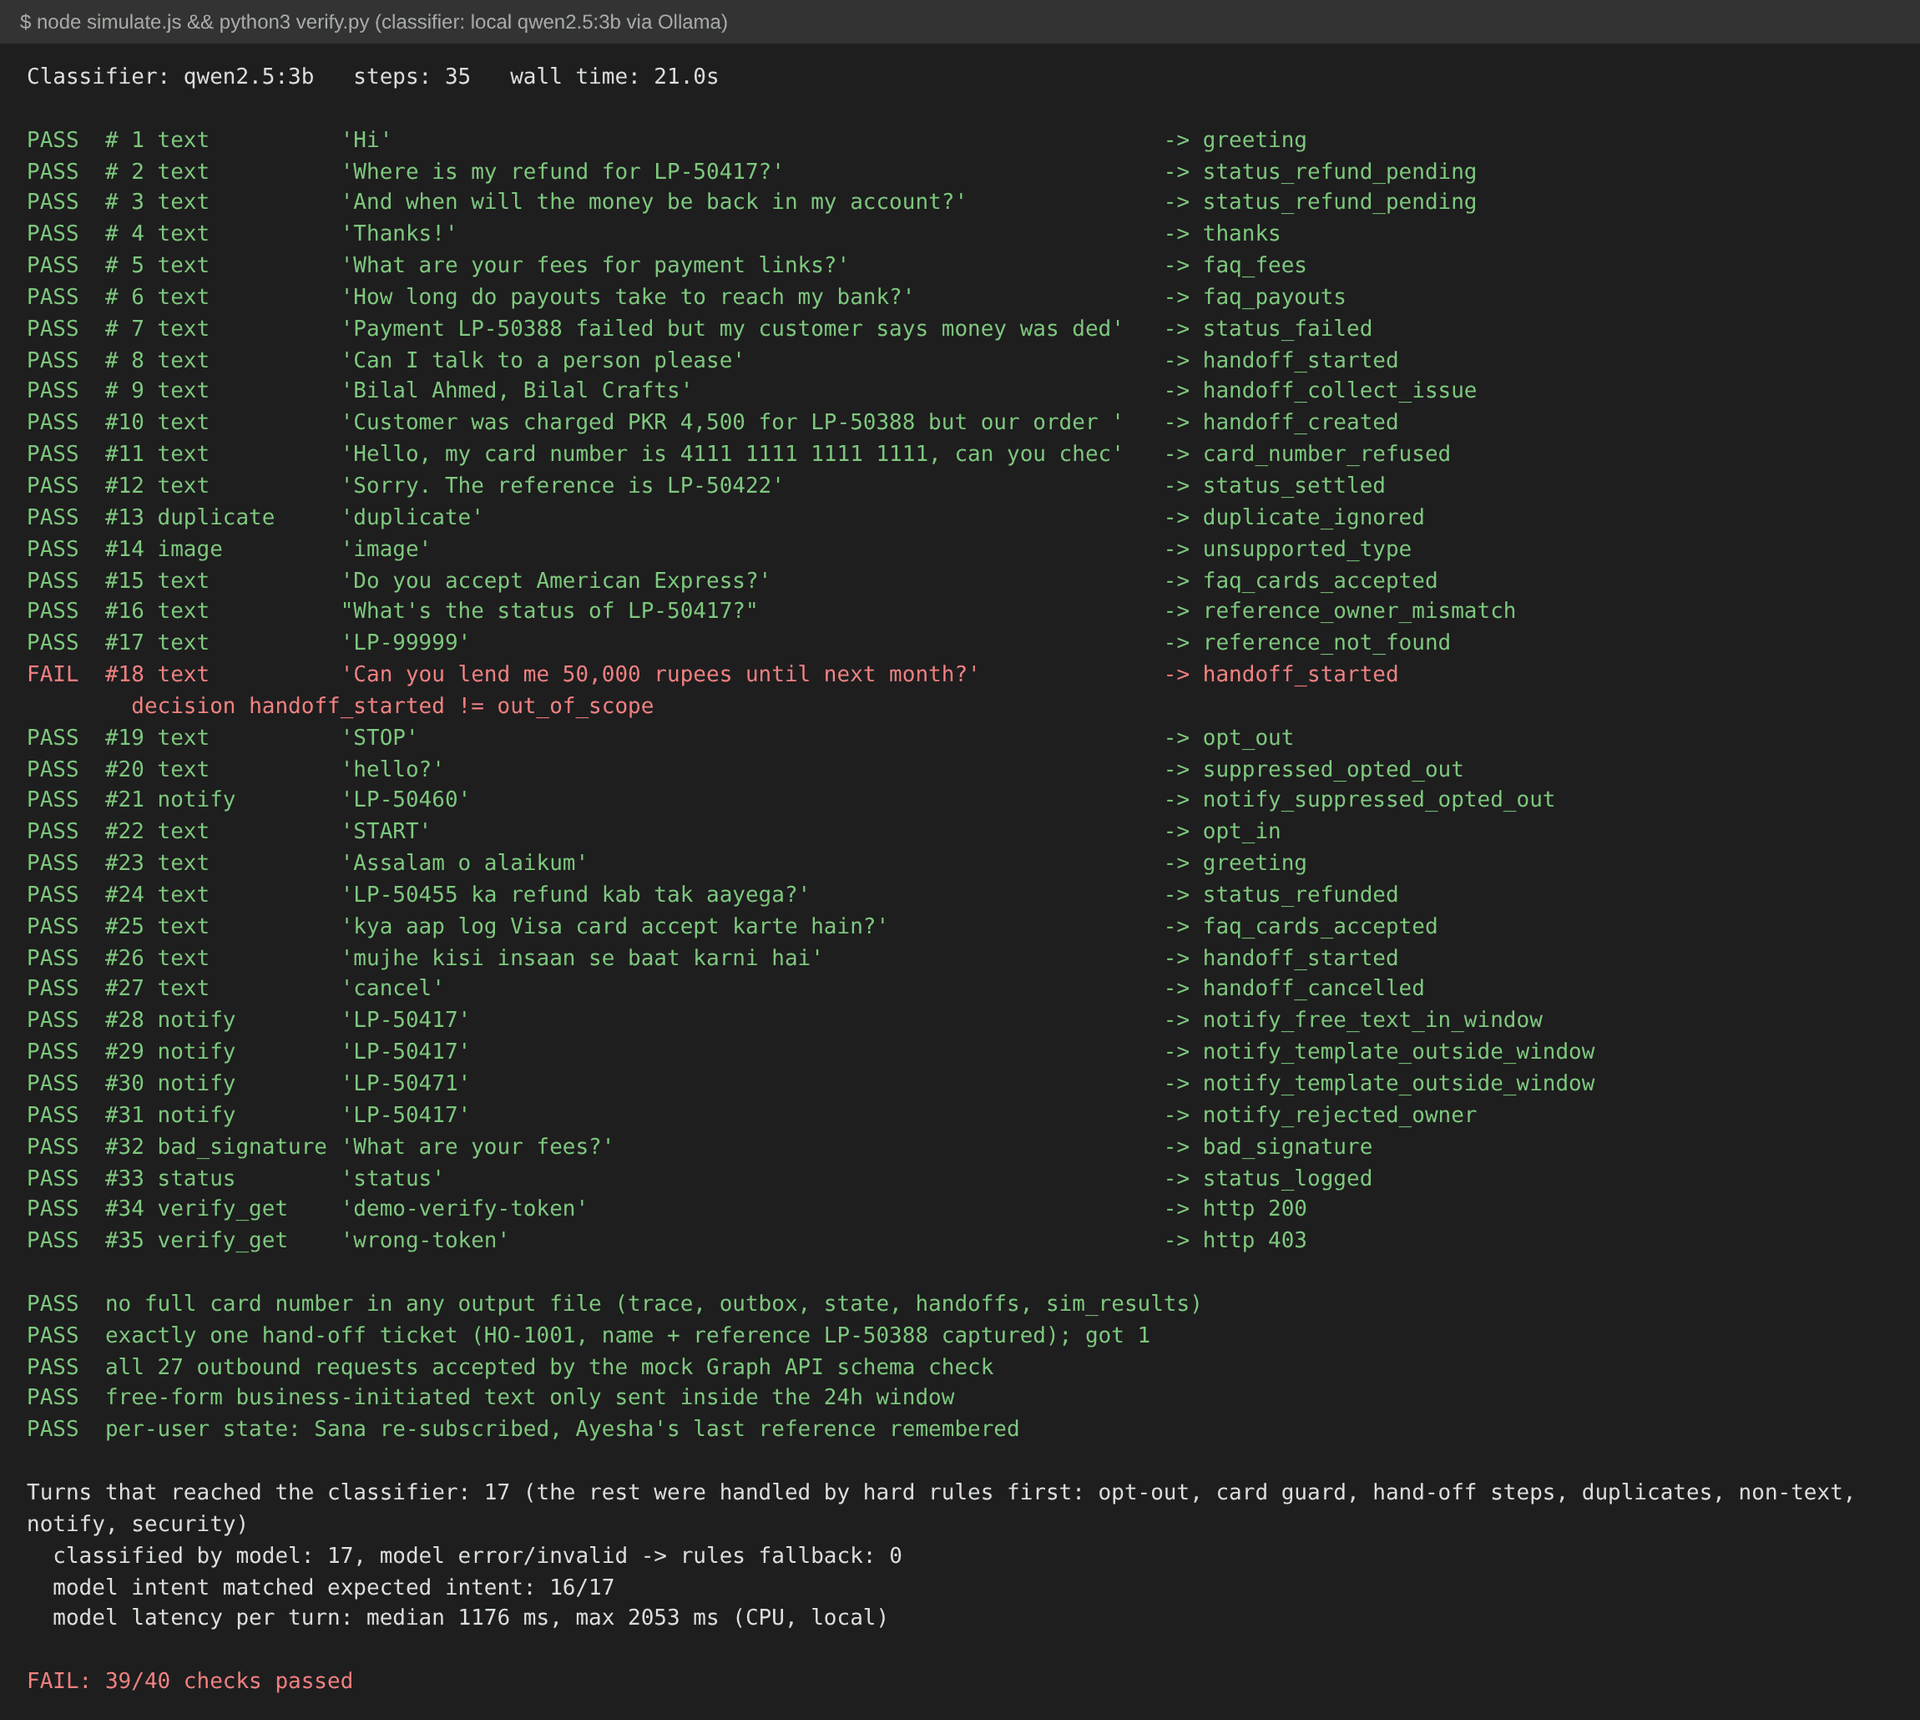This screenshot has height=1720, width=1920.
Task: Click the 'Assalam o alaikum' message
Action: point(464,863)
